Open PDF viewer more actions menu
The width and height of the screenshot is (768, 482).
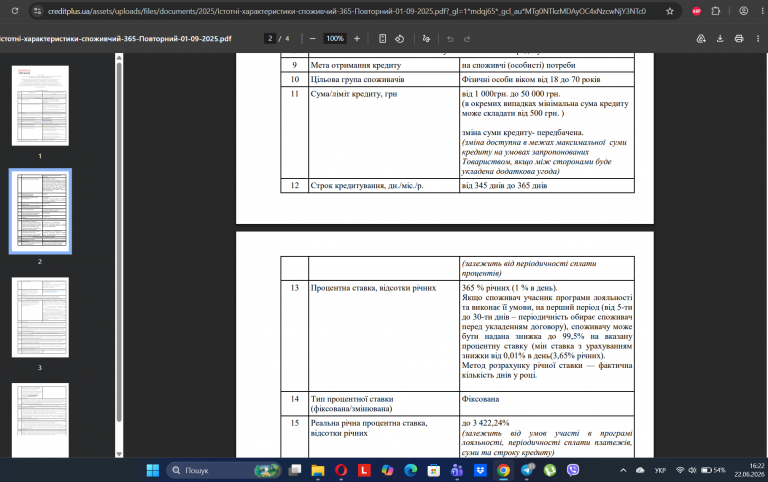(758, 38)
